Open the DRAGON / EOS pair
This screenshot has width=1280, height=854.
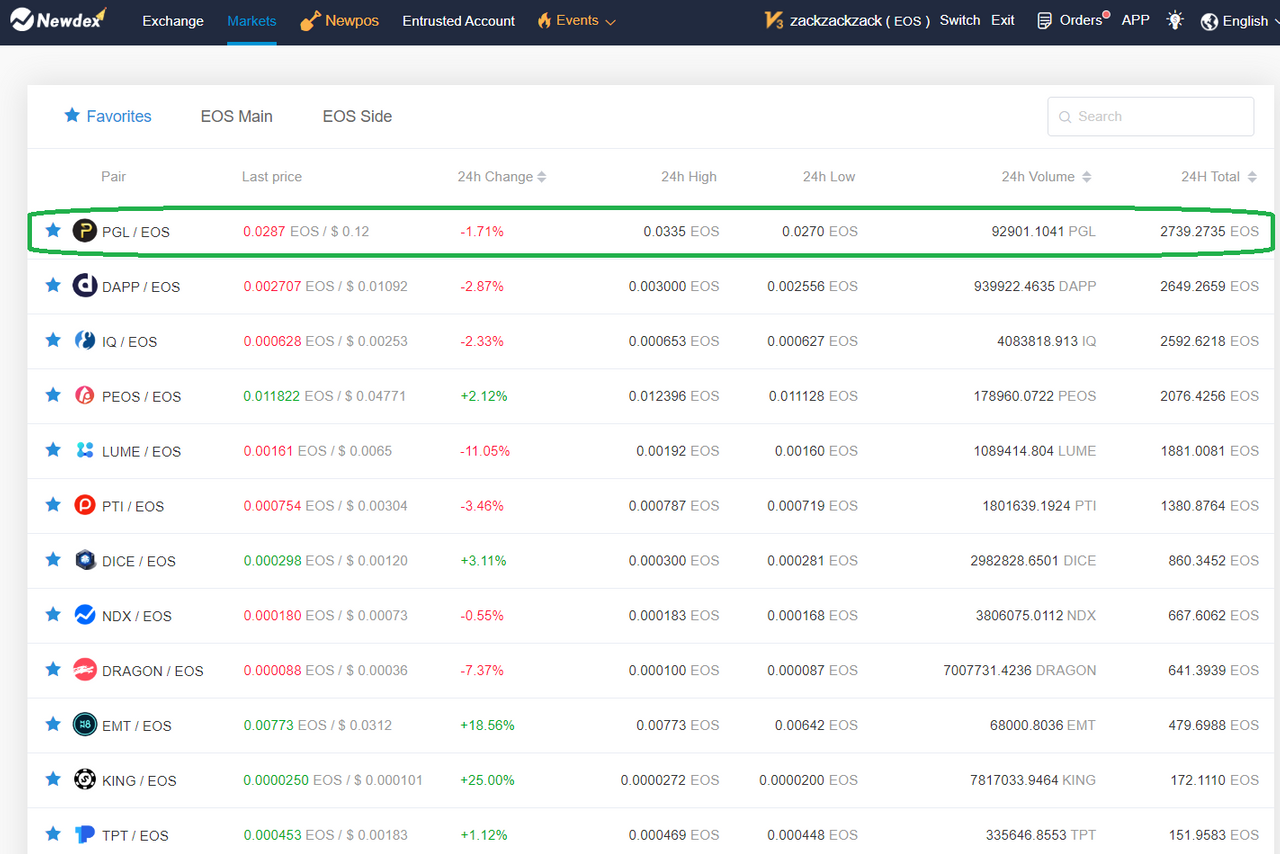[x=153, y=671]
